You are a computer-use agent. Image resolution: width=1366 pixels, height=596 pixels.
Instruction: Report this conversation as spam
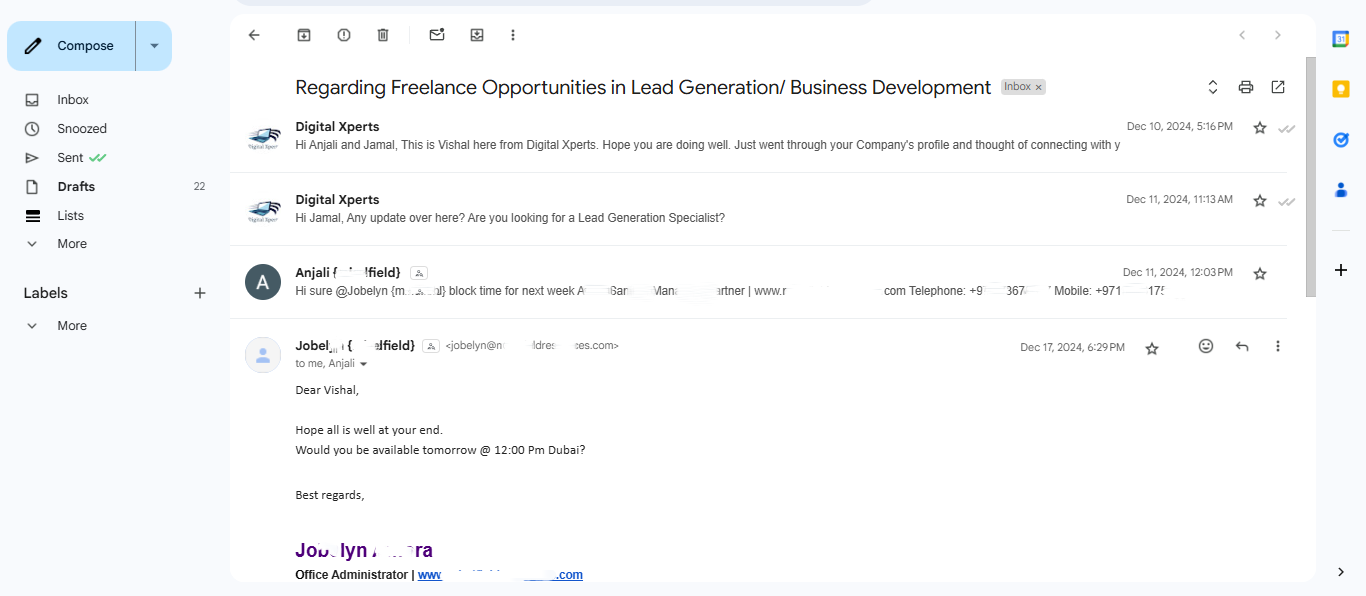pyautogui.click(x=344, y=35)
